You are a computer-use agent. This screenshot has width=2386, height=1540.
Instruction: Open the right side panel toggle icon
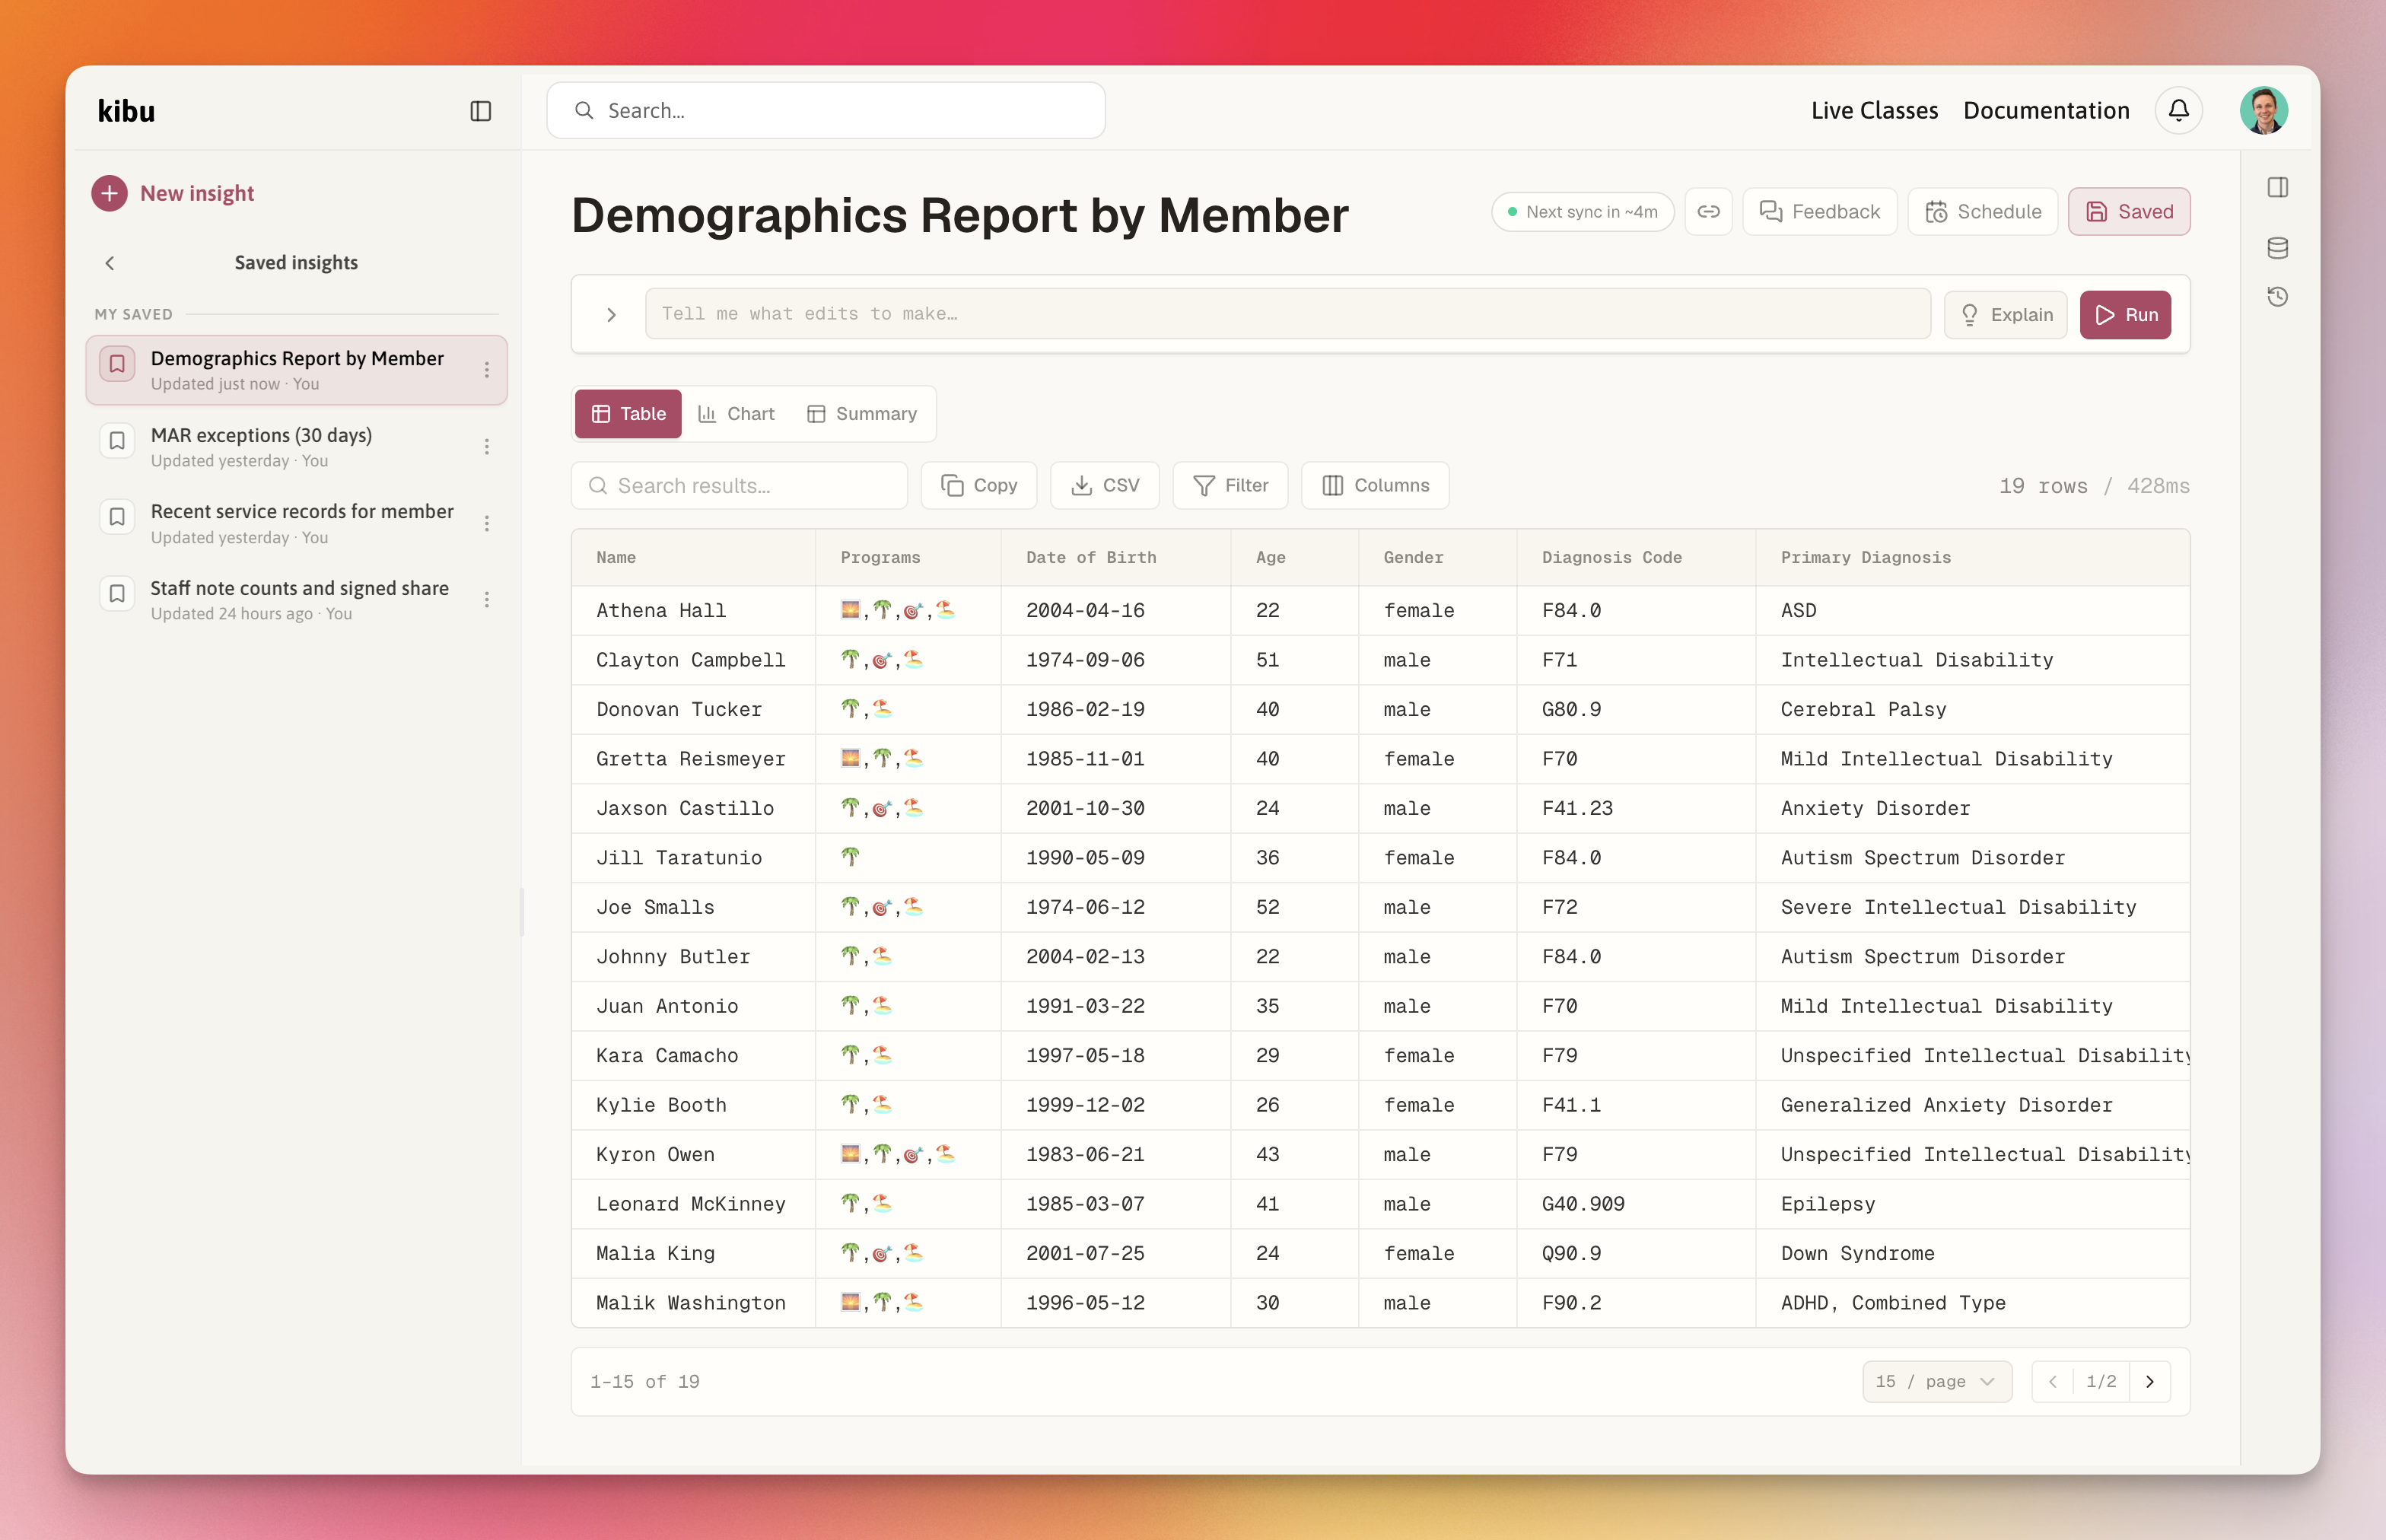click(x=2278, y=187)
